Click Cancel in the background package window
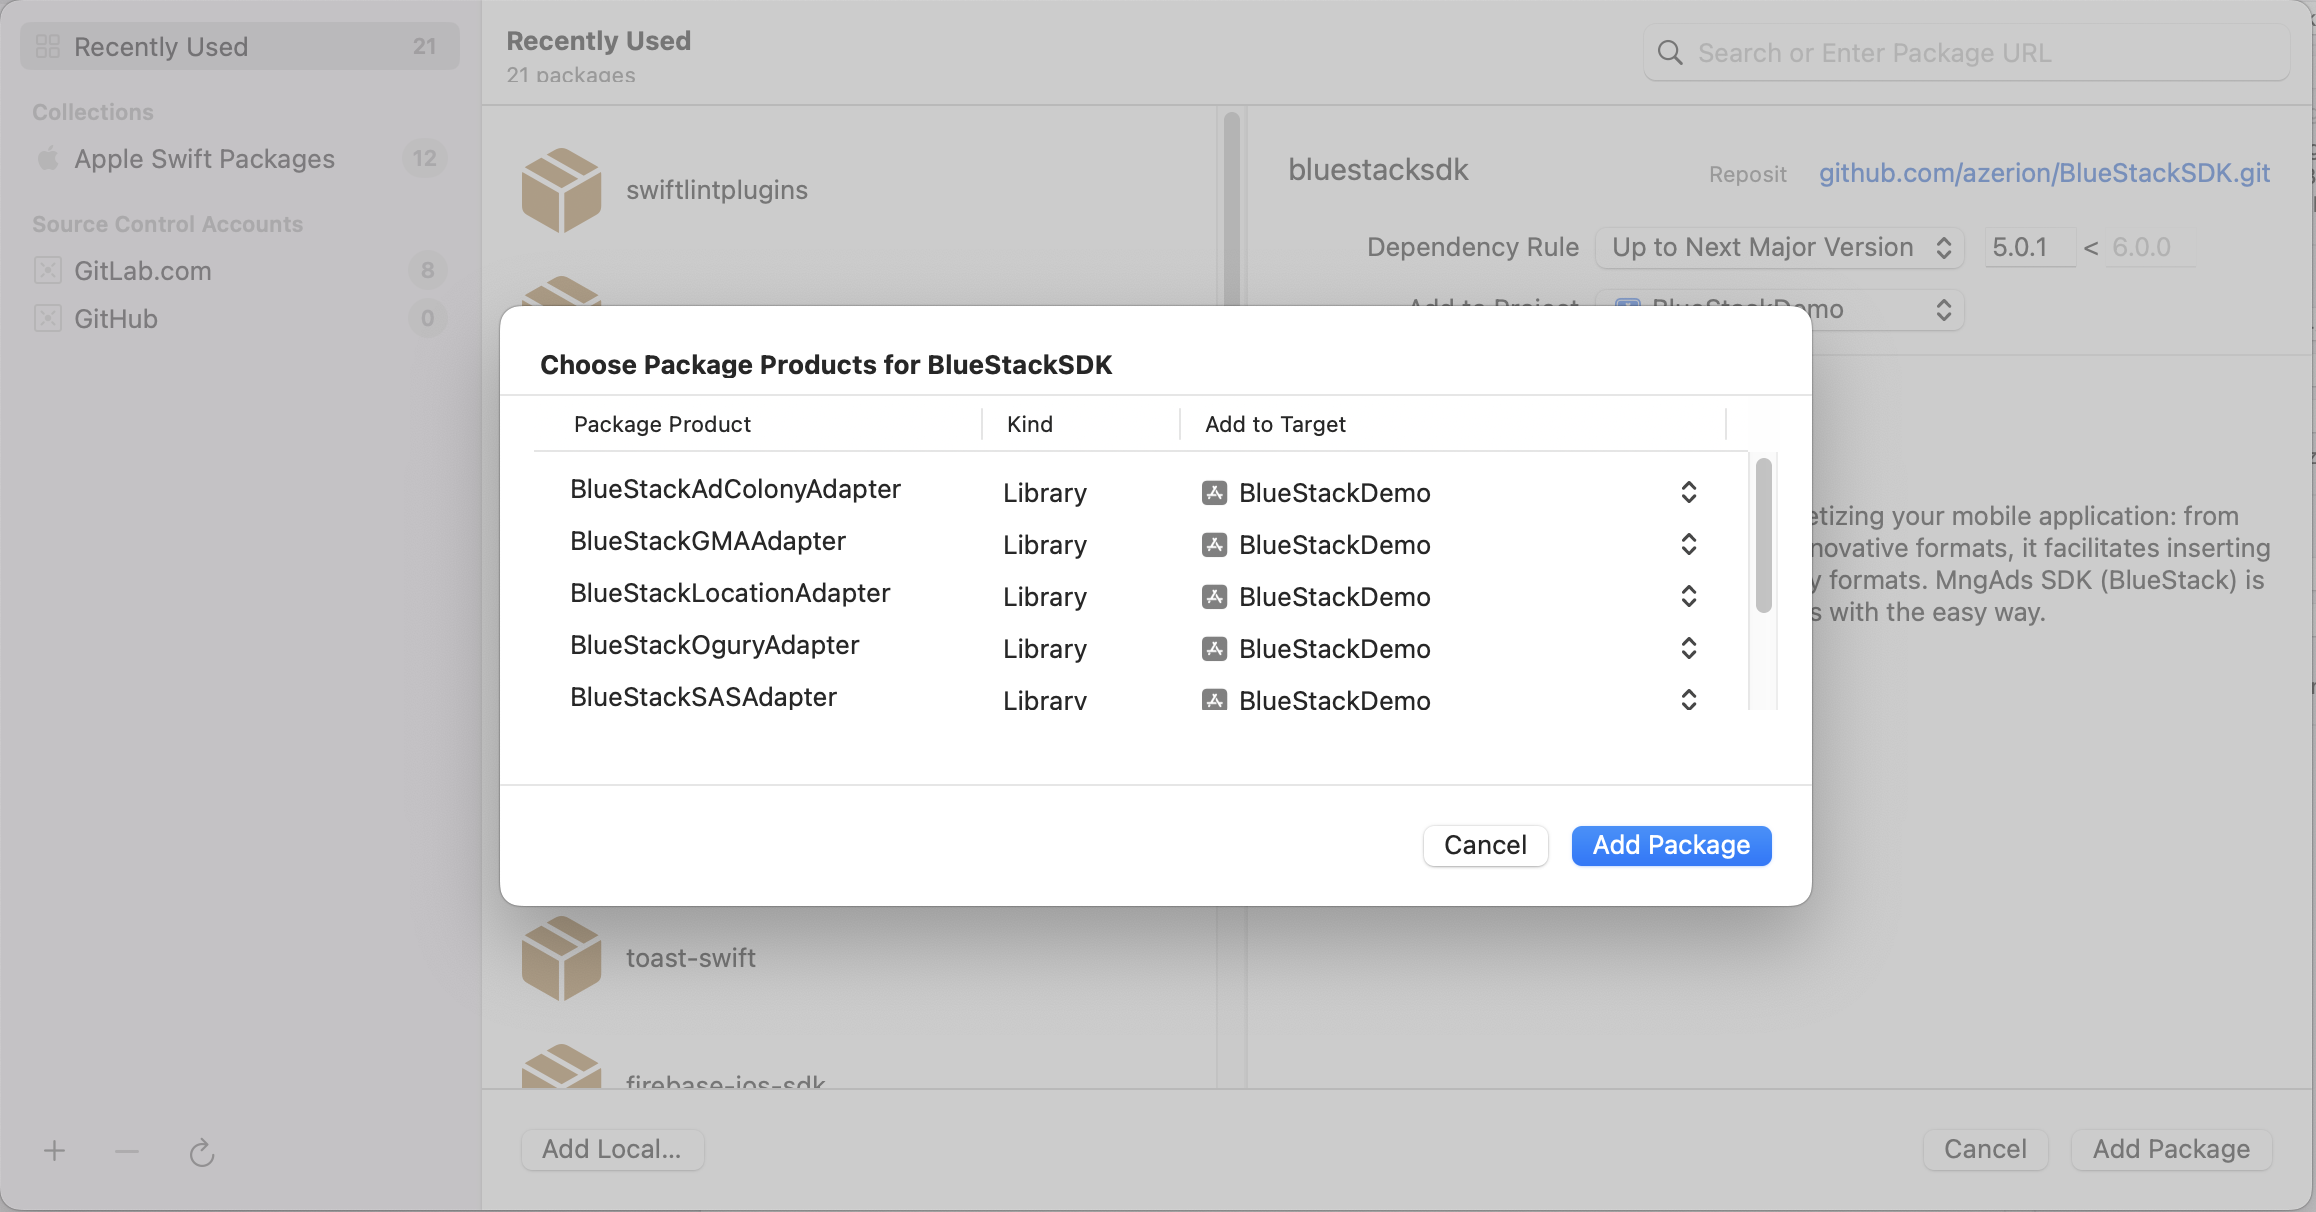Image resolution: width=2316 pixels, height=1212 pixels. (1985, 1149)
